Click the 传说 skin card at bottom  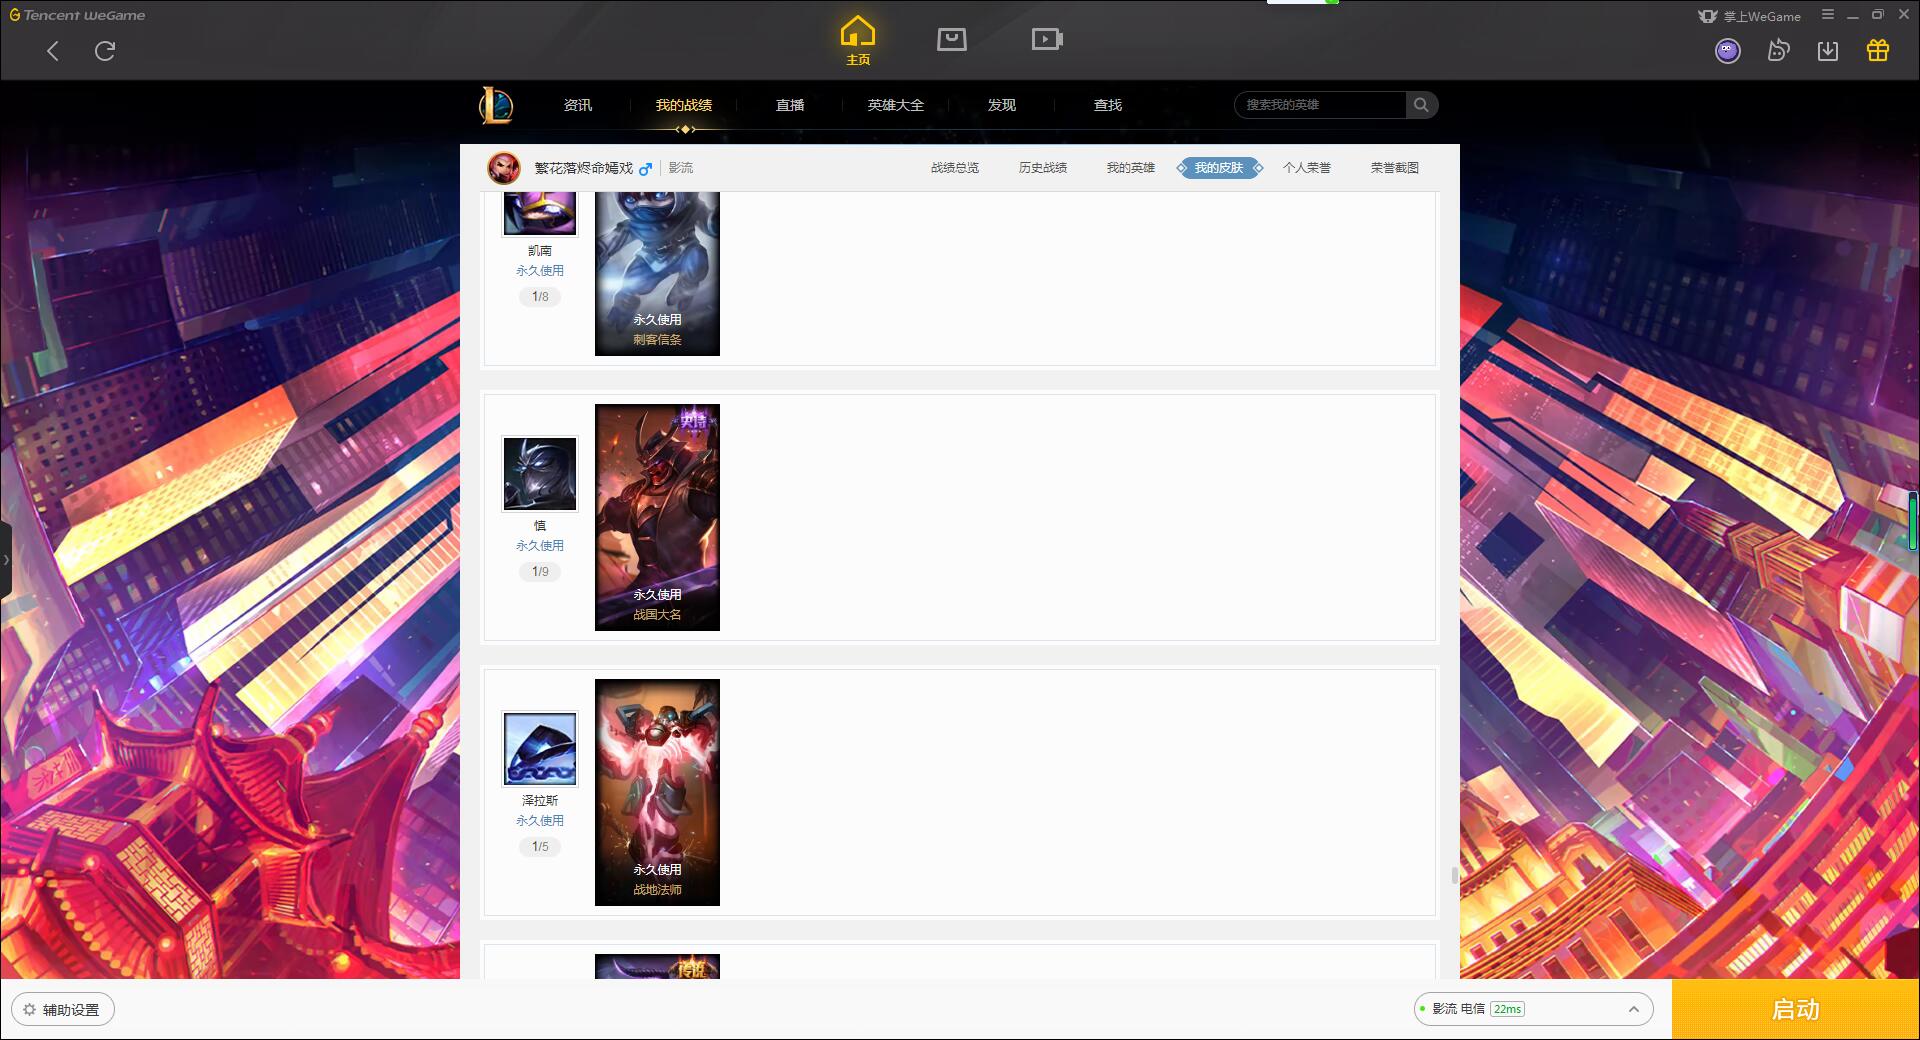(657, 966)
